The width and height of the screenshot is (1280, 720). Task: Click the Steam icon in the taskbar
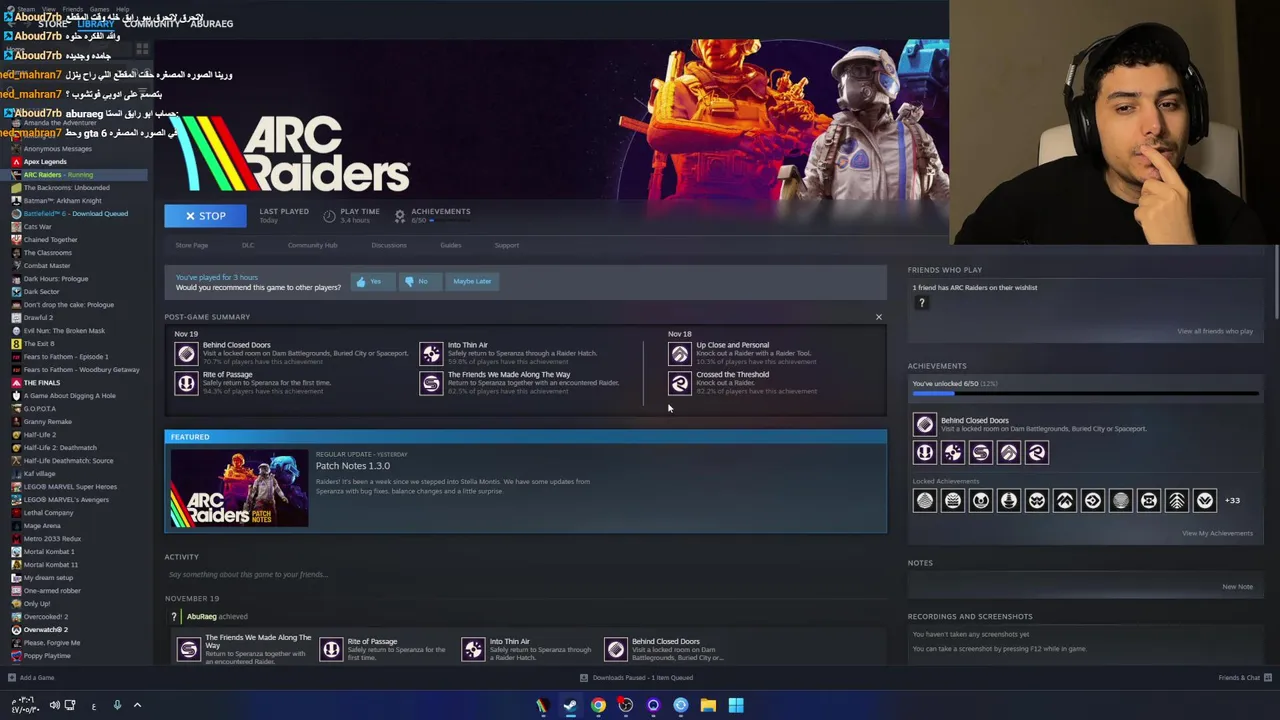(570, 706)
